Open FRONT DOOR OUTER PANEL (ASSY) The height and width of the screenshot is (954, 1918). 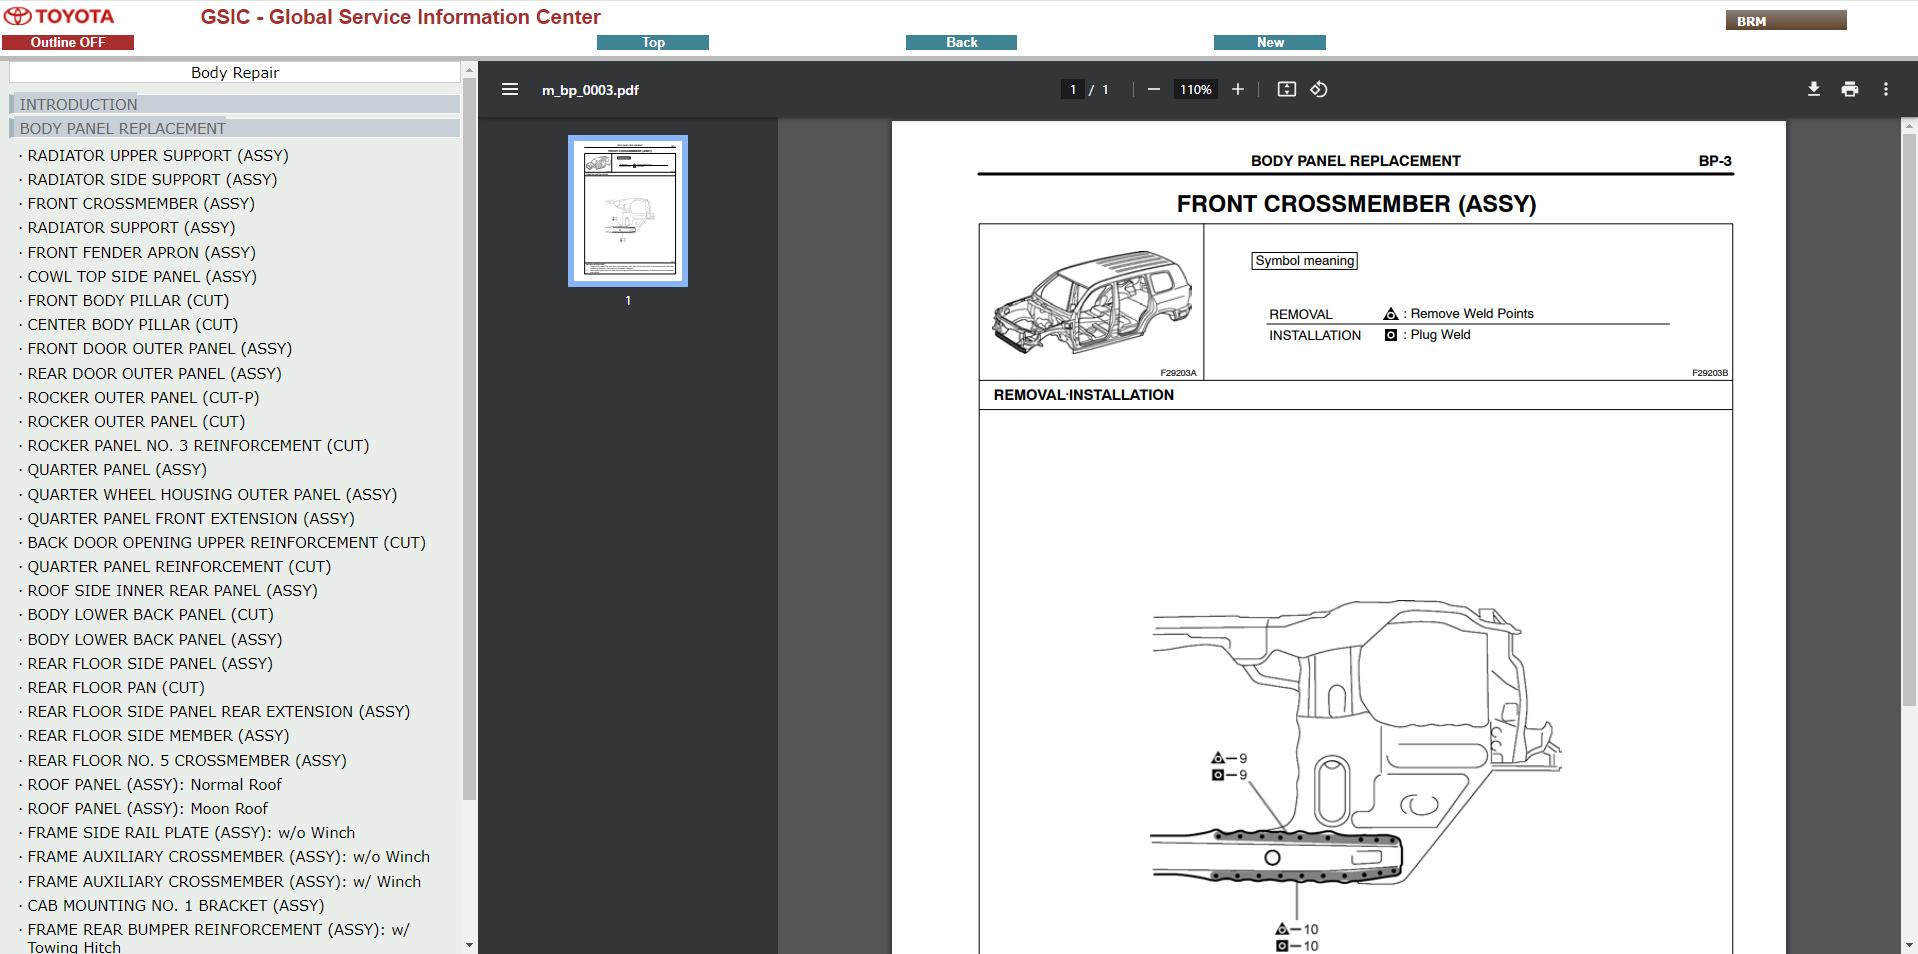tap(160, 348)
